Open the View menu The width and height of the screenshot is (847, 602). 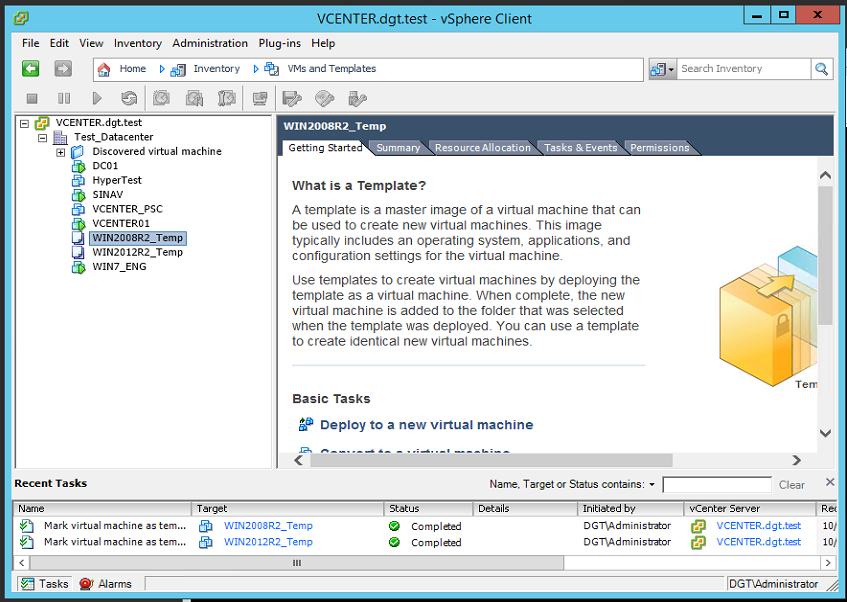point(91,43)
